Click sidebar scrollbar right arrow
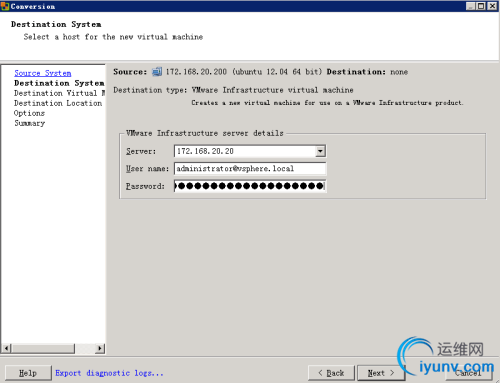Viewport: 500px width, 383px height. click(100, 348)
